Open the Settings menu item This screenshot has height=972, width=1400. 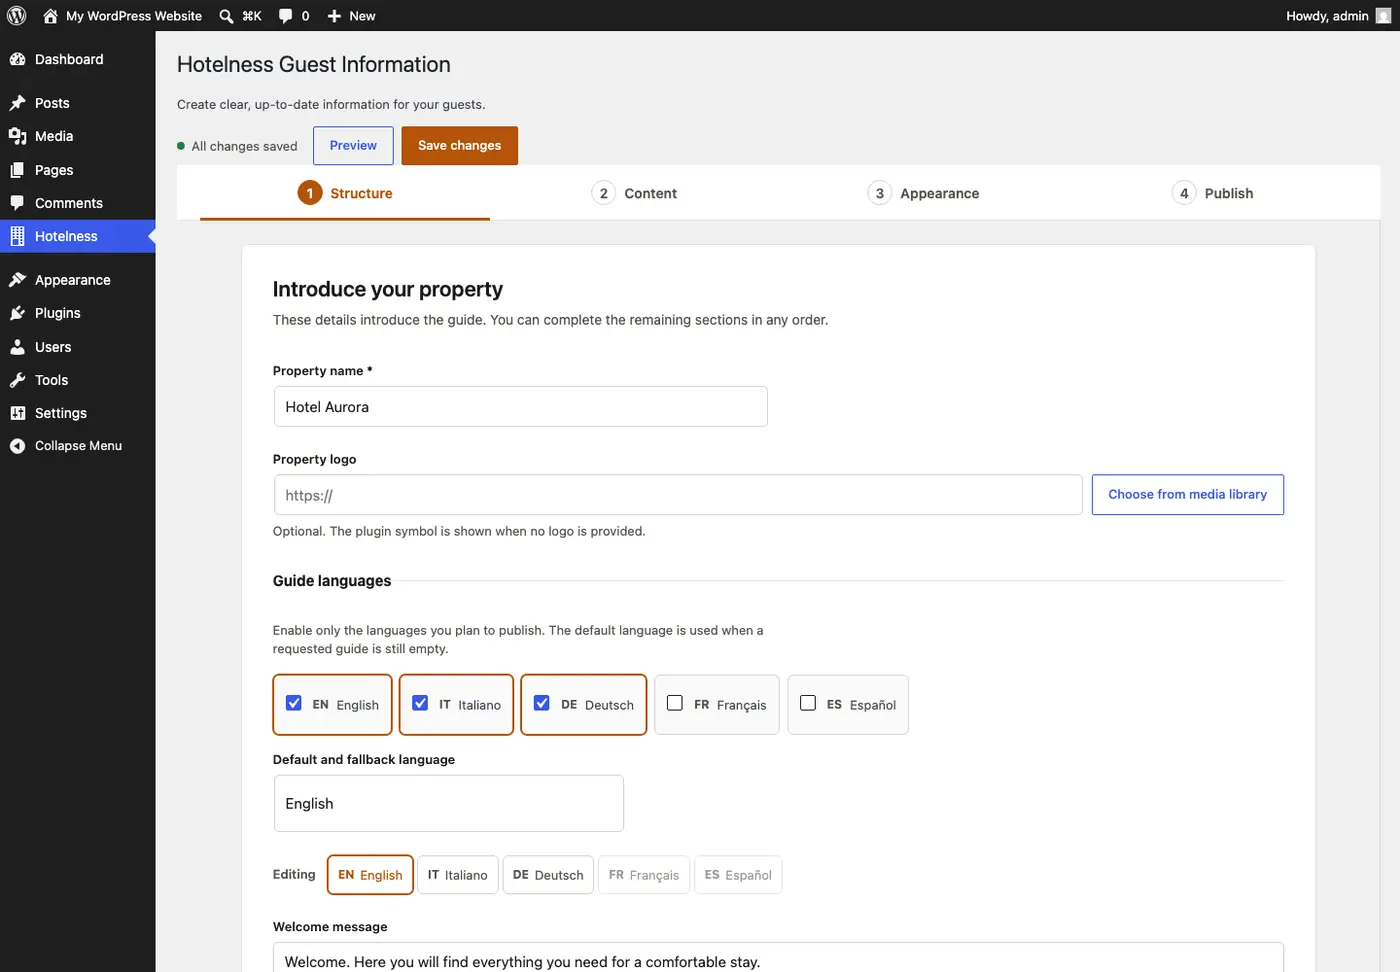click(x=78, y=413)
